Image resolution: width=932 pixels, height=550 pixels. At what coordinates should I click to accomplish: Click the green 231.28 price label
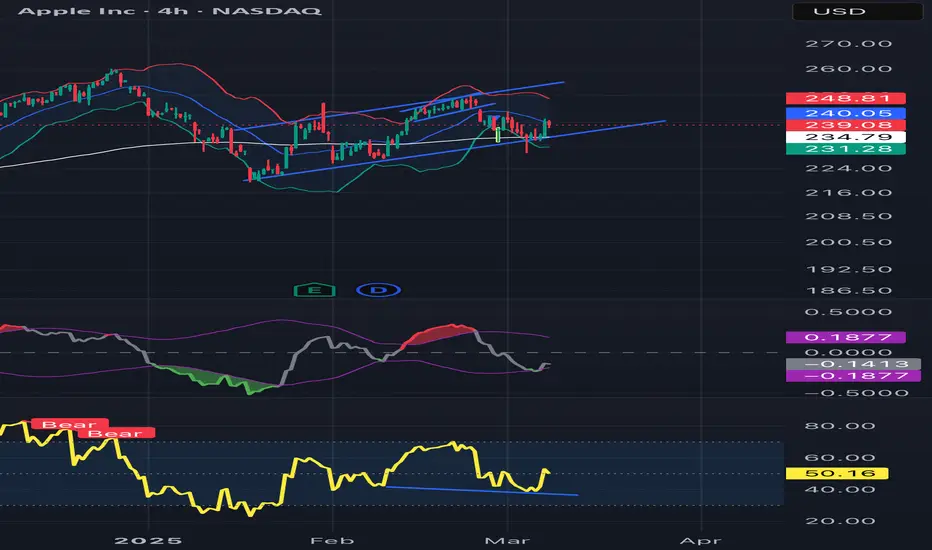click(x=846, y=149)
